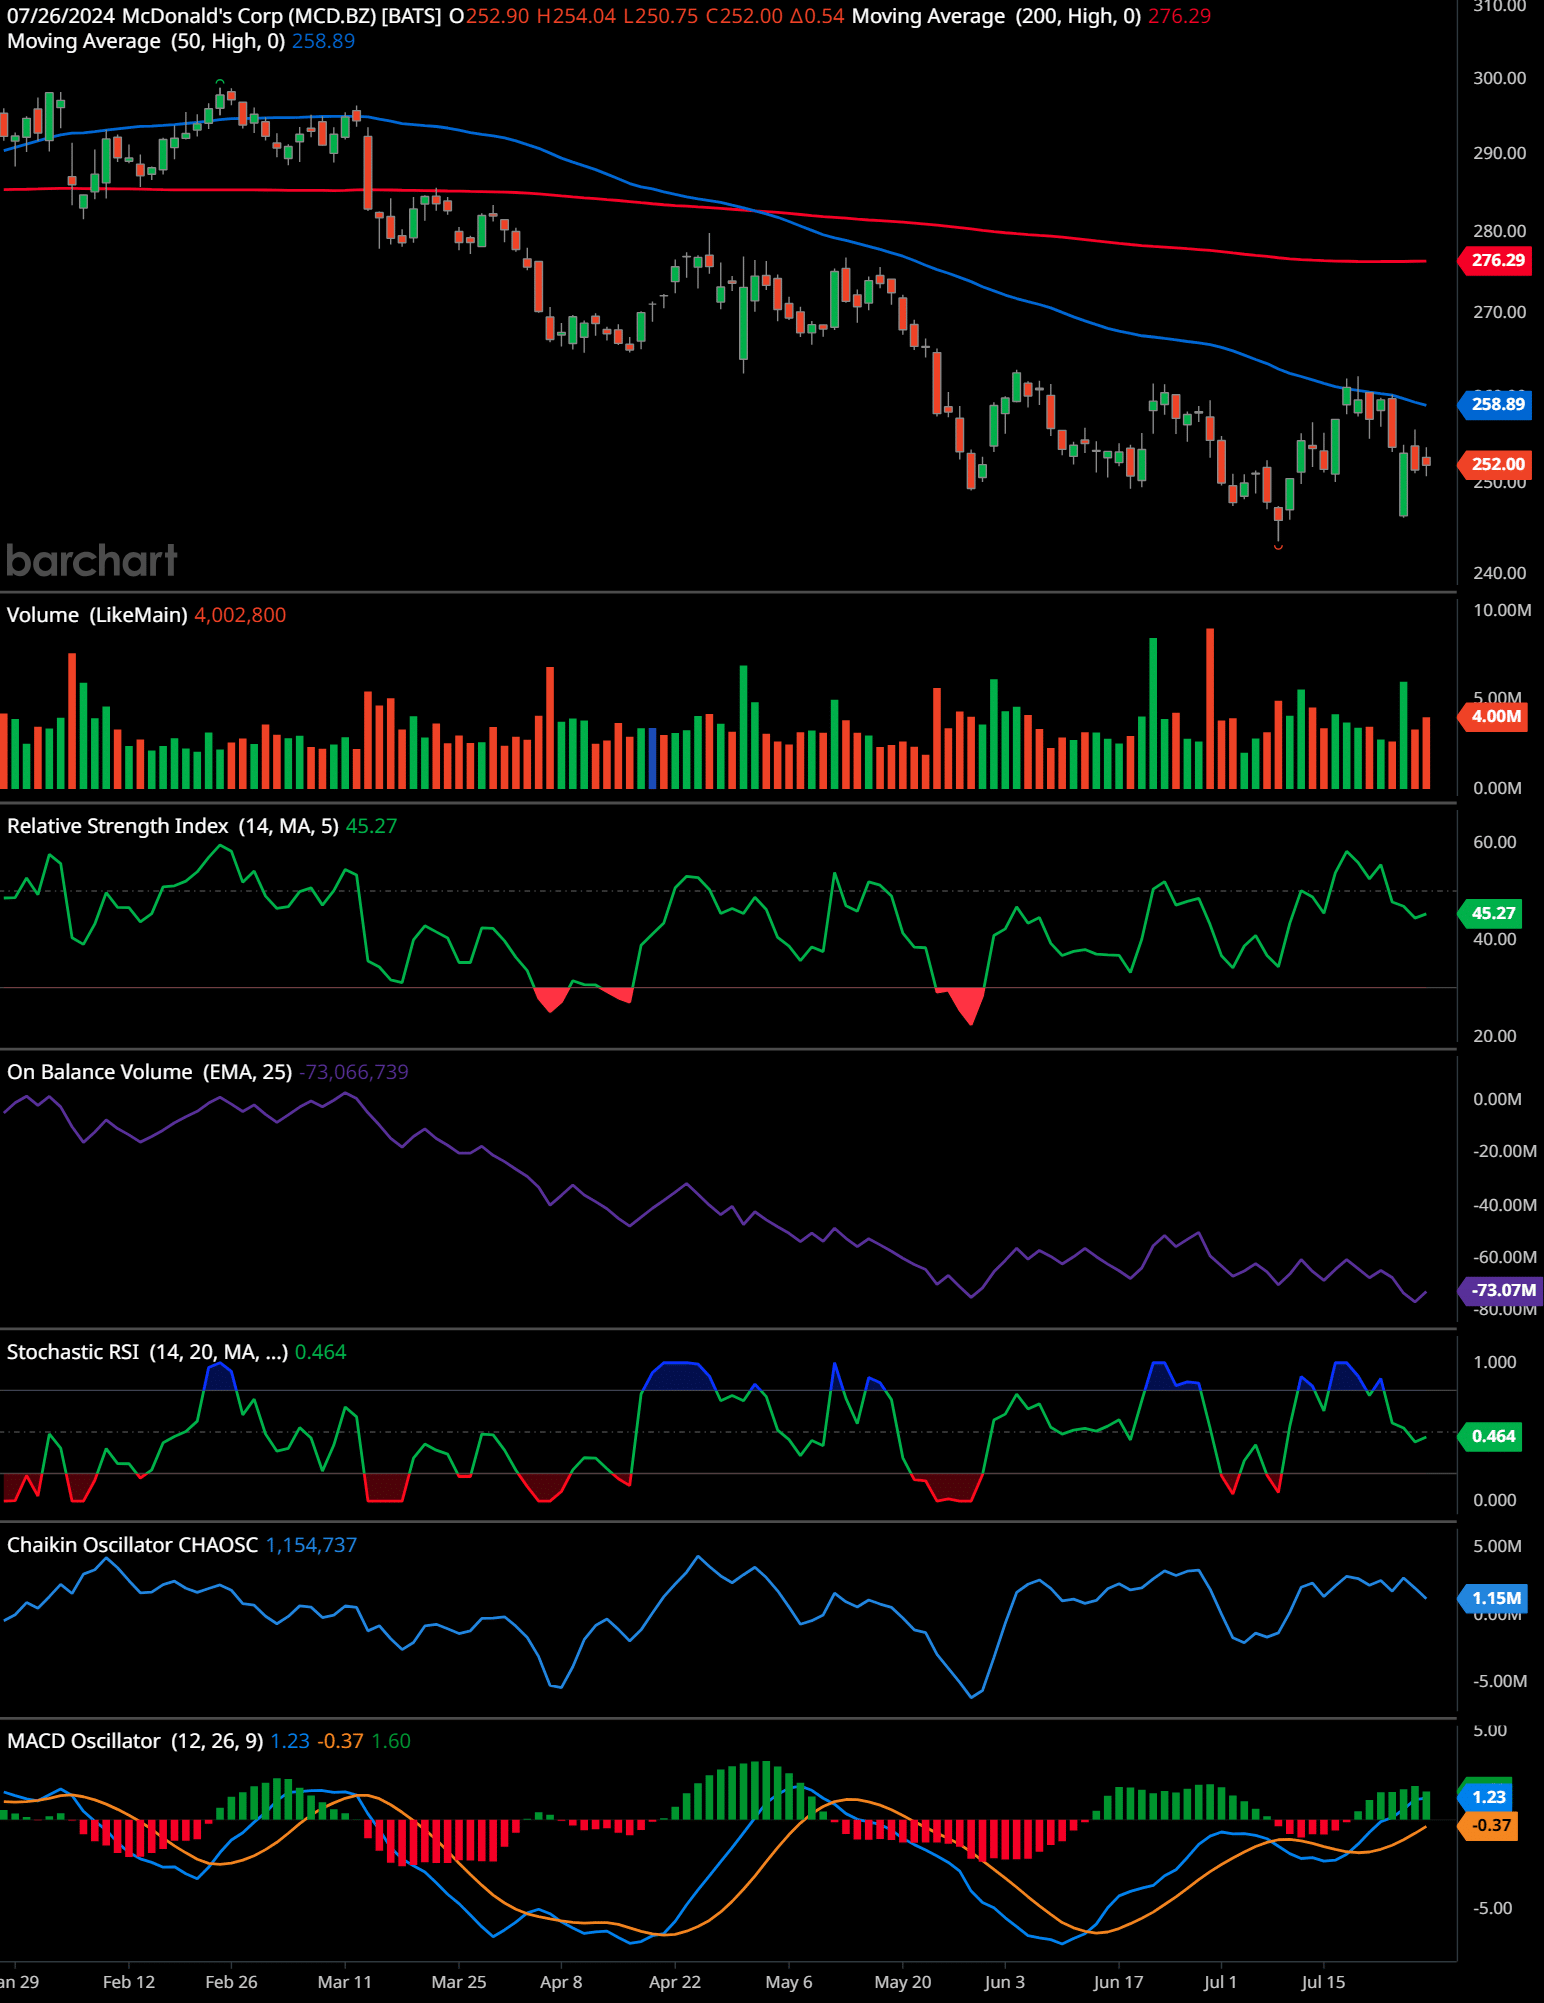Screen dimensions: 1544x2003
Task: Click the Jul 15 date label
Action: click(1323, 1982)
